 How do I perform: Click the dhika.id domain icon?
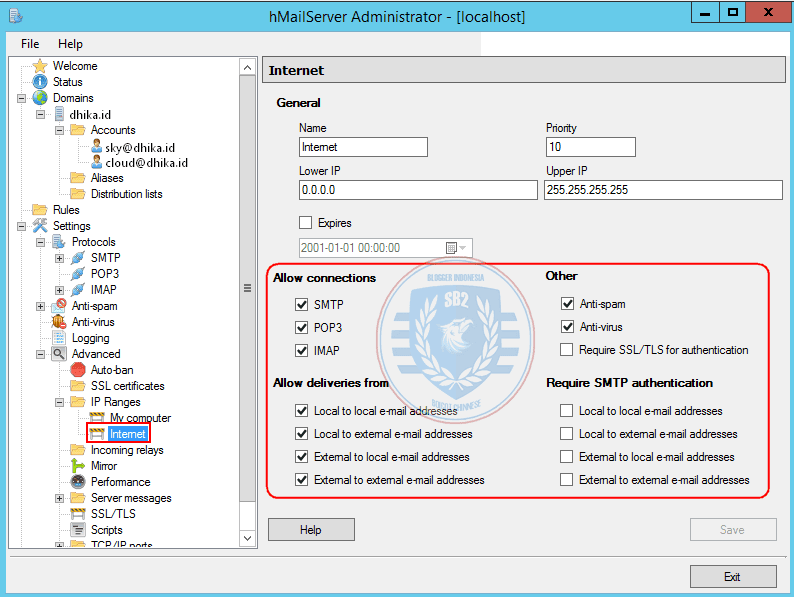(59, 114)
